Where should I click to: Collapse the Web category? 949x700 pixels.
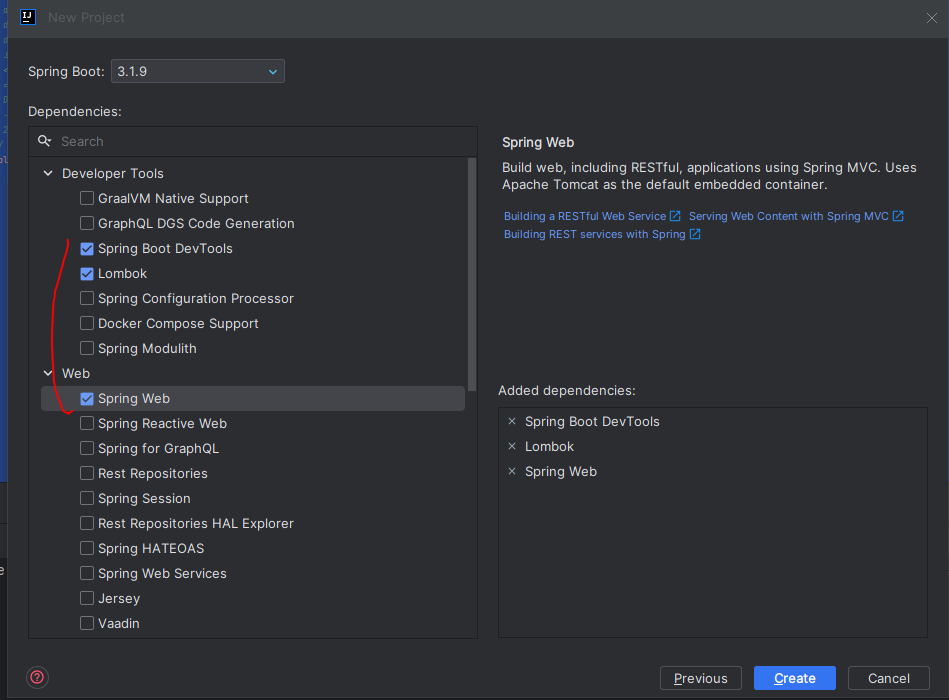pos(48,373)
